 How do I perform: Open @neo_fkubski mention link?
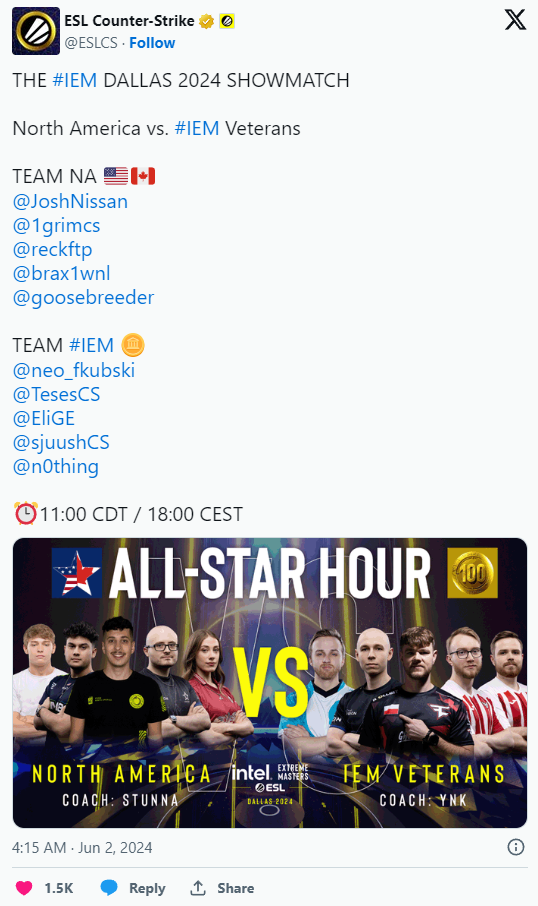click(73, 370)
